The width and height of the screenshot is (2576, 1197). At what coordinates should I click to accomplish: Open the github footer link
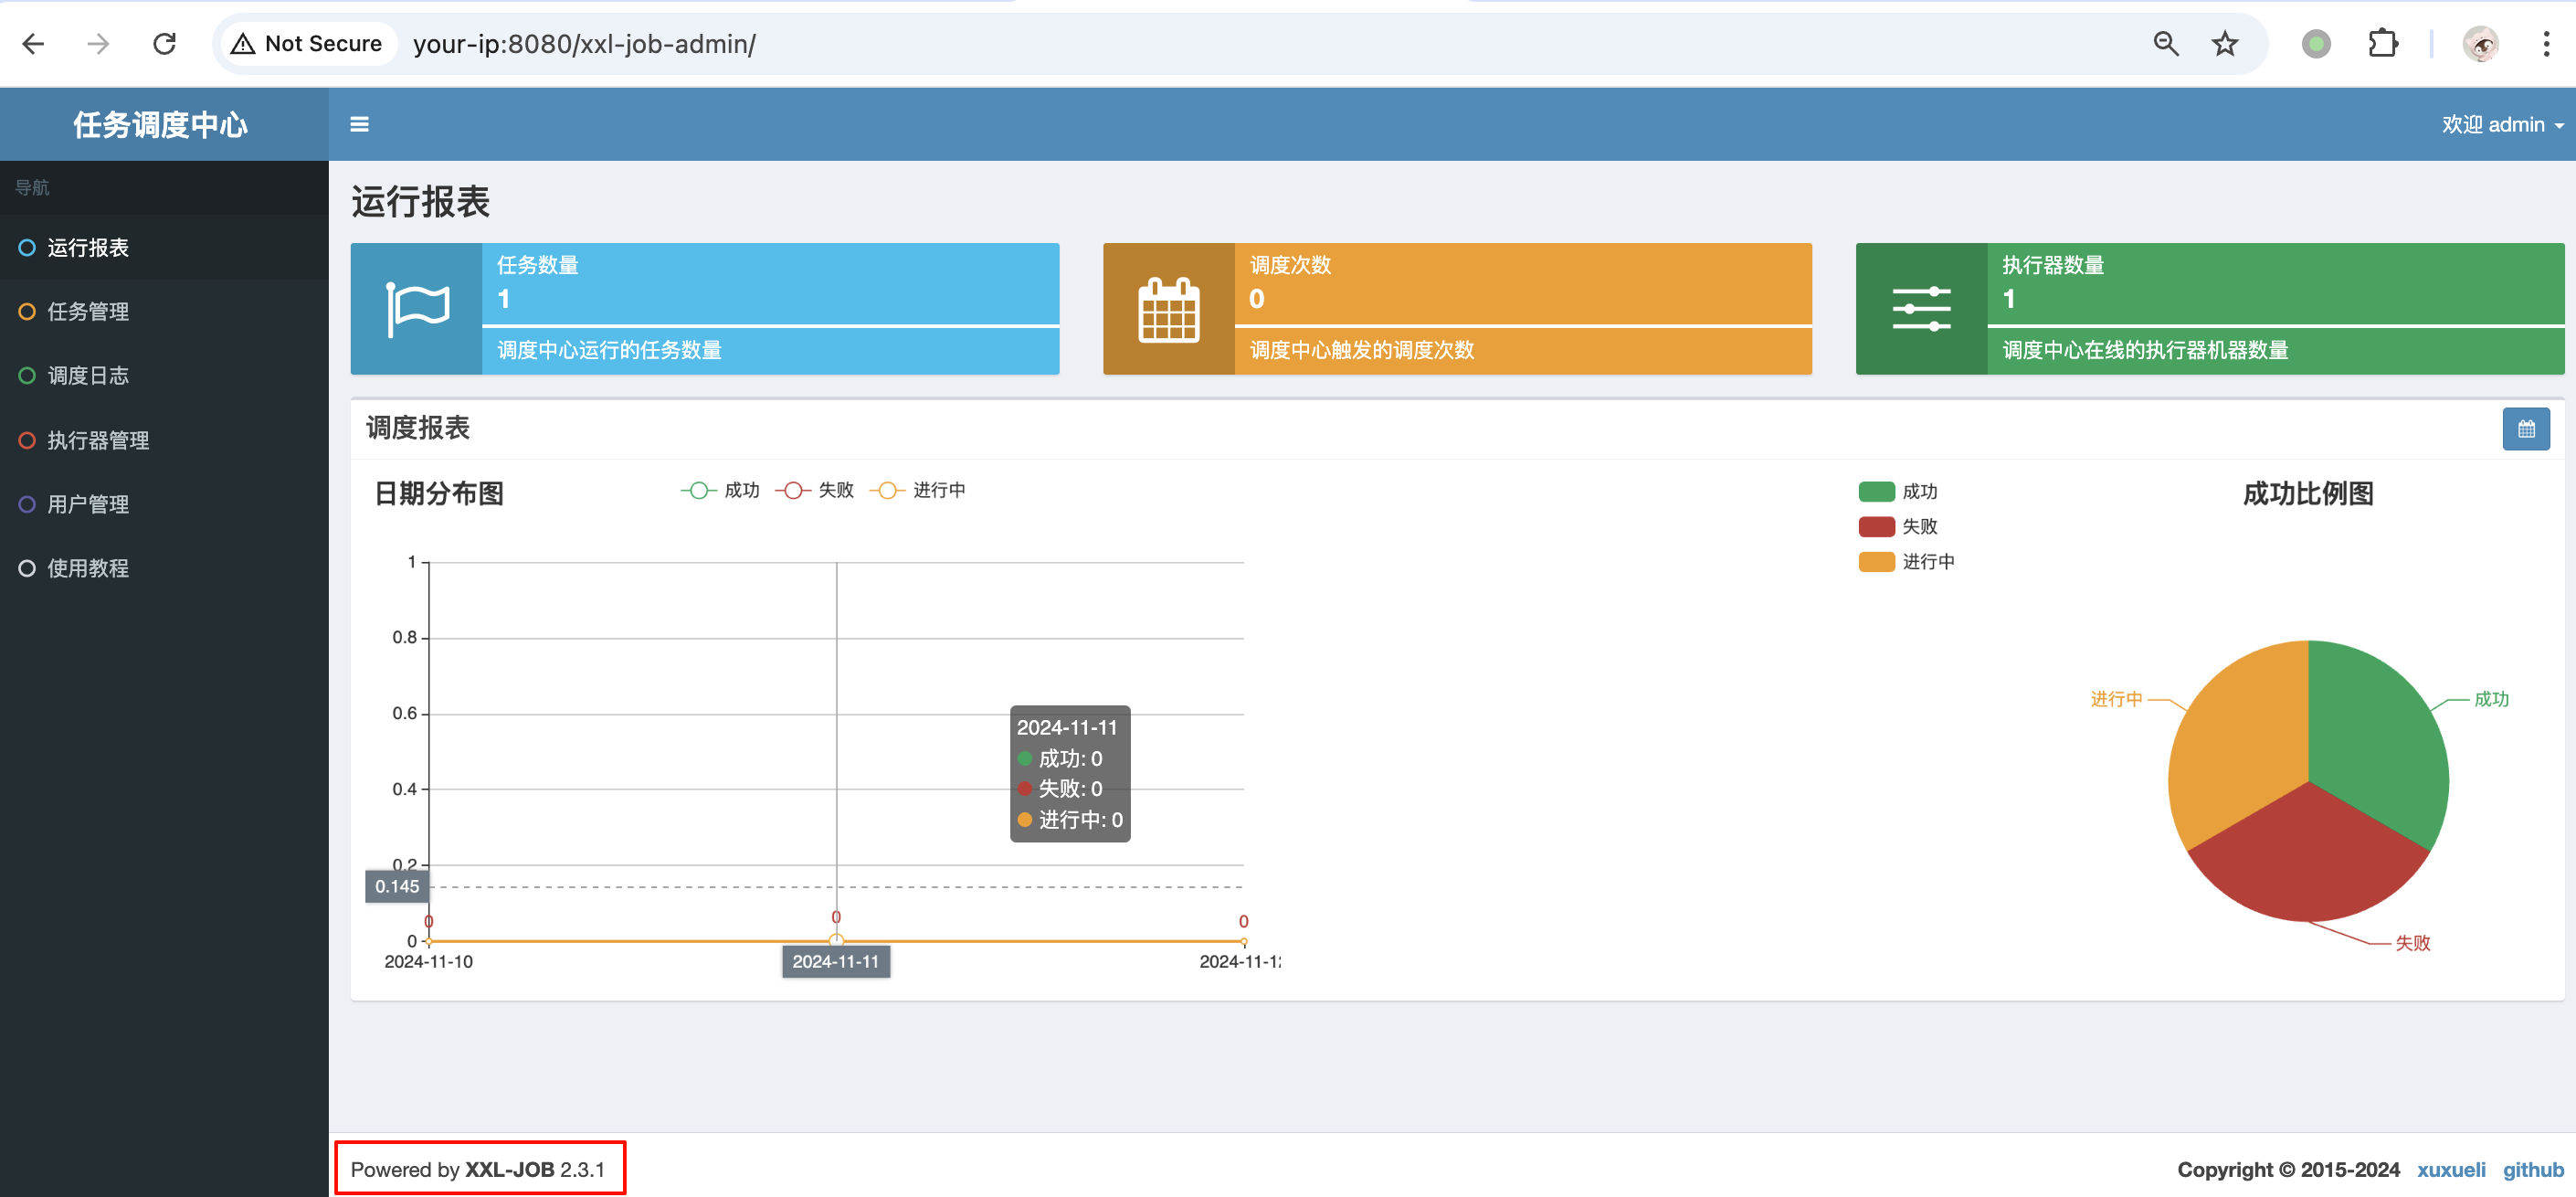pyautogui.click(x=2532, y=1169)
